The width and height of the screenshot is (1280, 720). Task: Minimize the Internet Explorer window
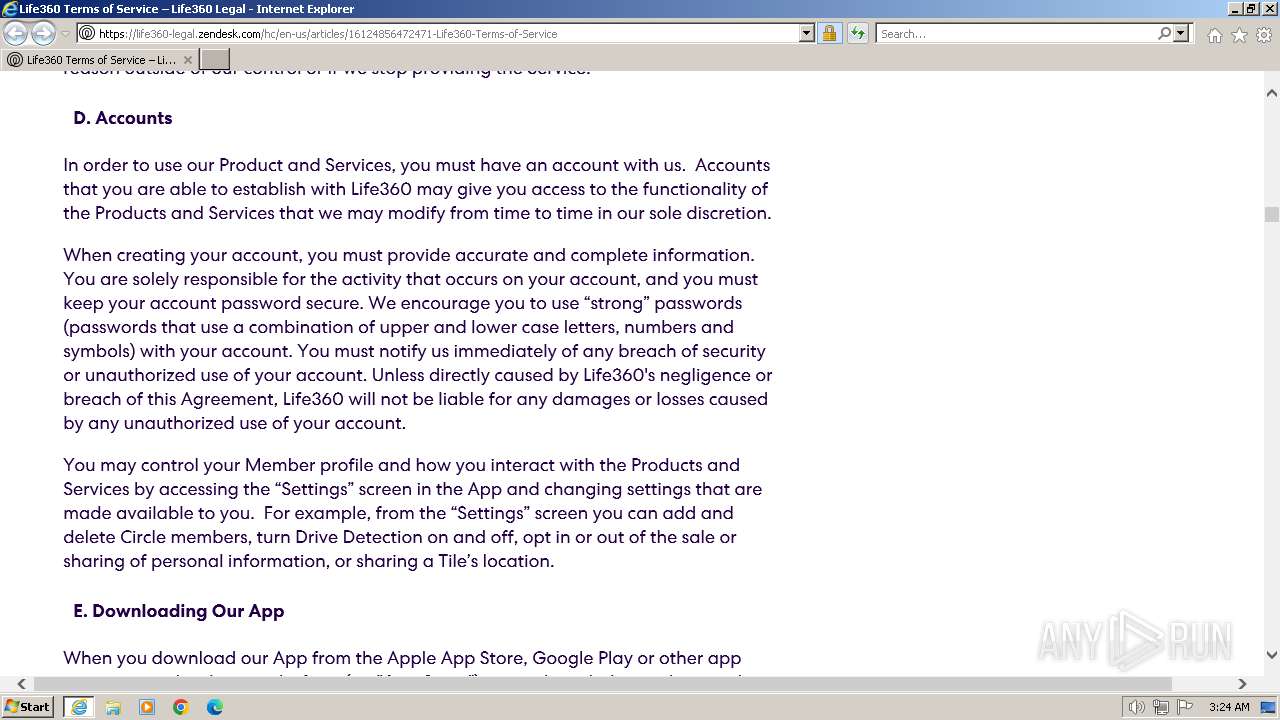point(1234,9)
